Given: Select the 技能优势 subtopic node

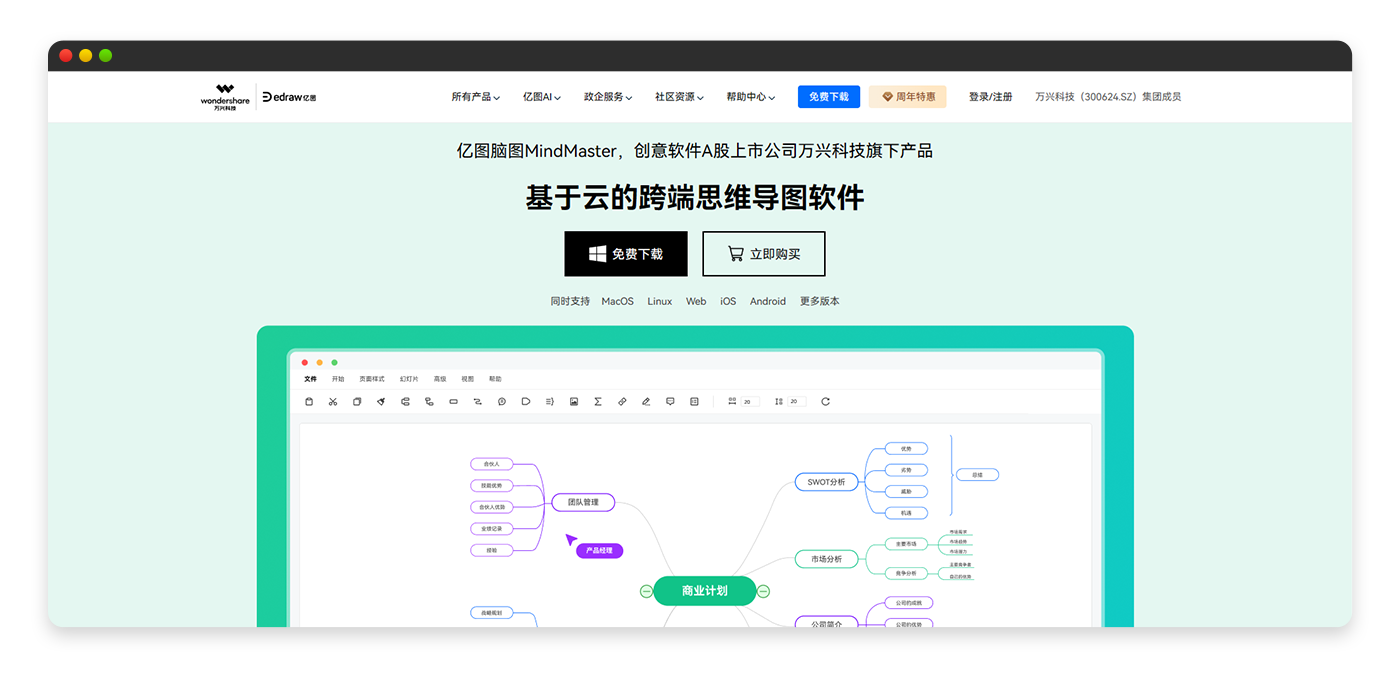Looking at the screenshot, I should point(491,485).
